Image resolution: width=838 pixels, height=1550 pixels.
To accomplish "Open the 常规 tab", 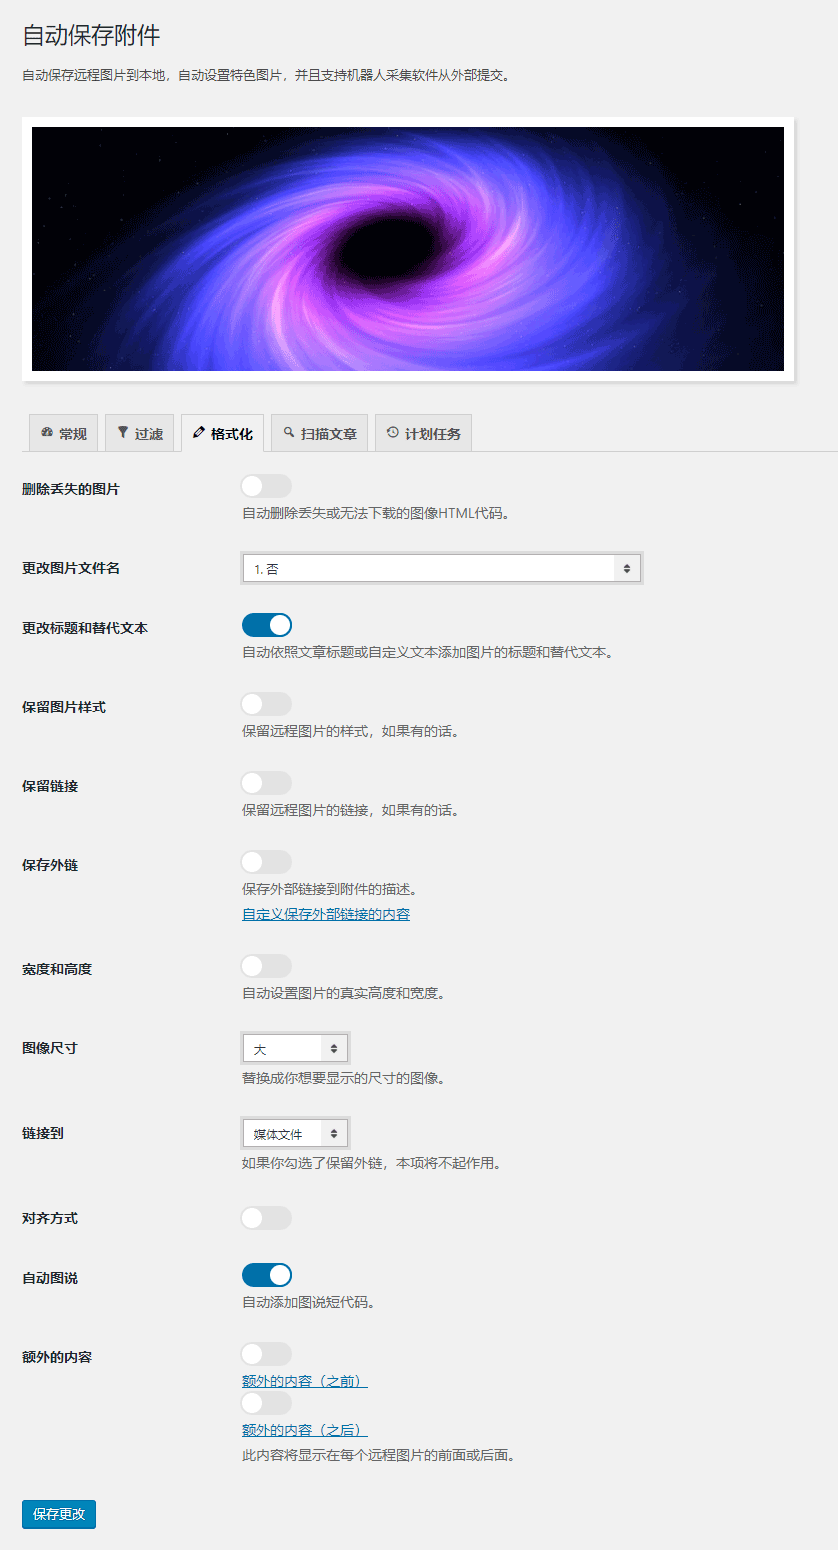I will [63, 433].
